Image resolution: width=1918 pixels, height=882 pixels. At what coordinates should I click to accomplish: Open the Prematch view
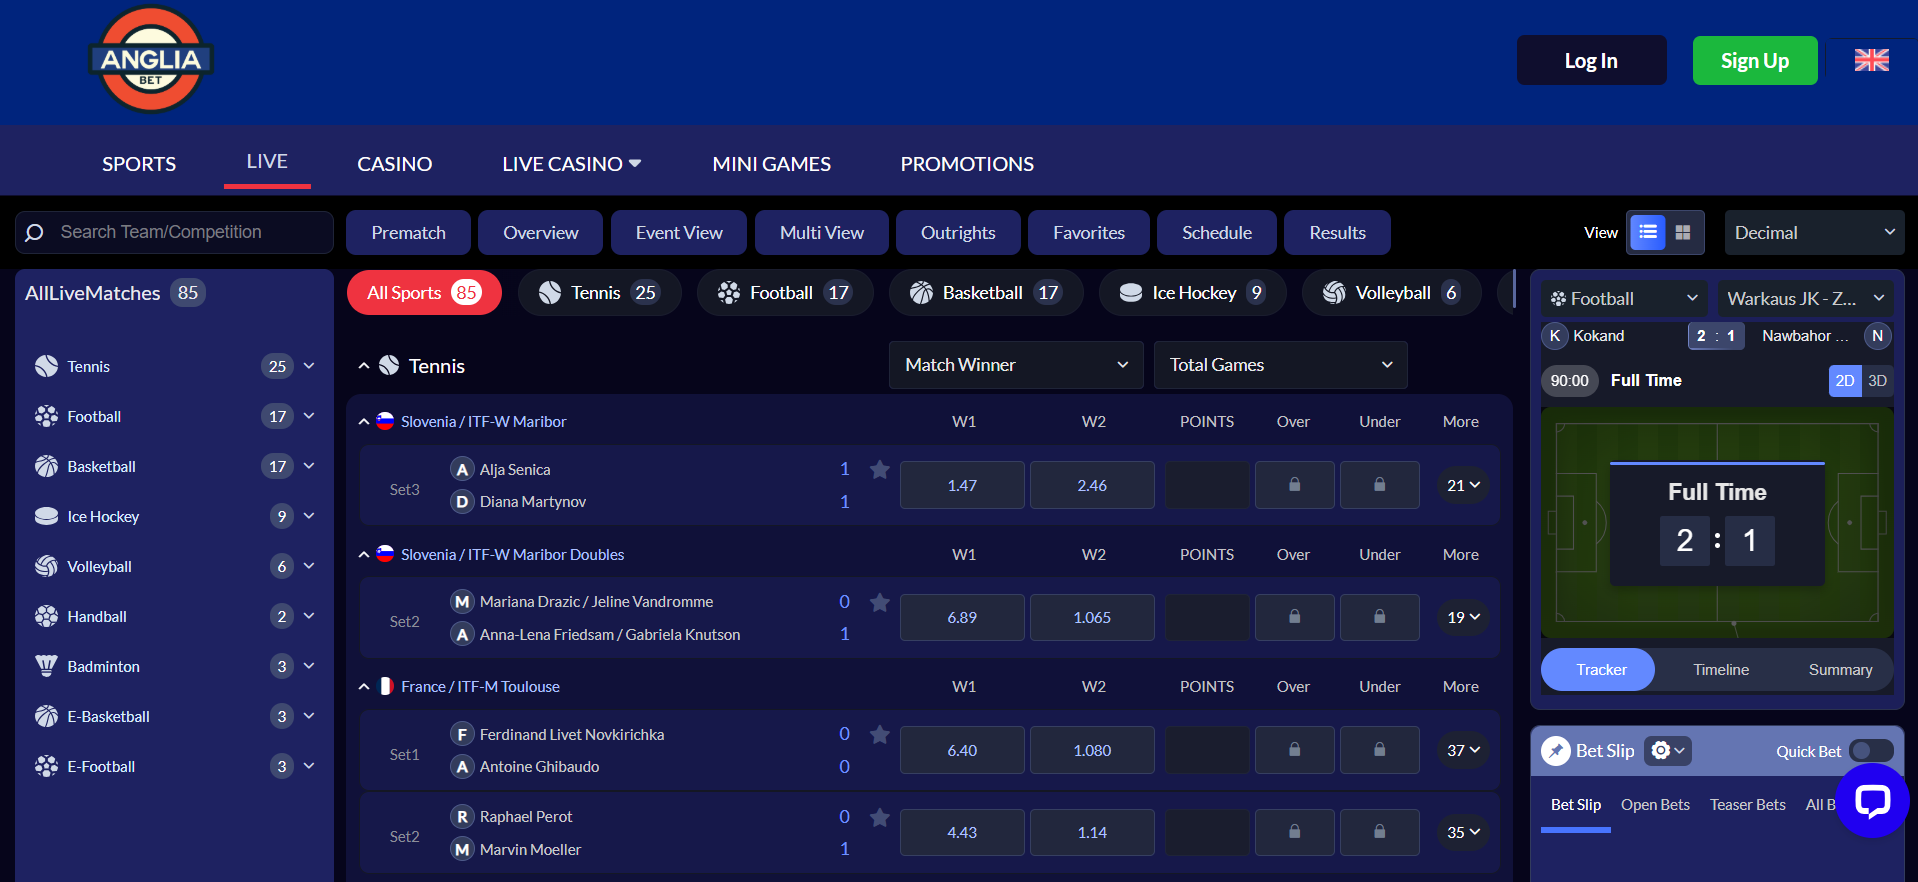tap(408, 233)
